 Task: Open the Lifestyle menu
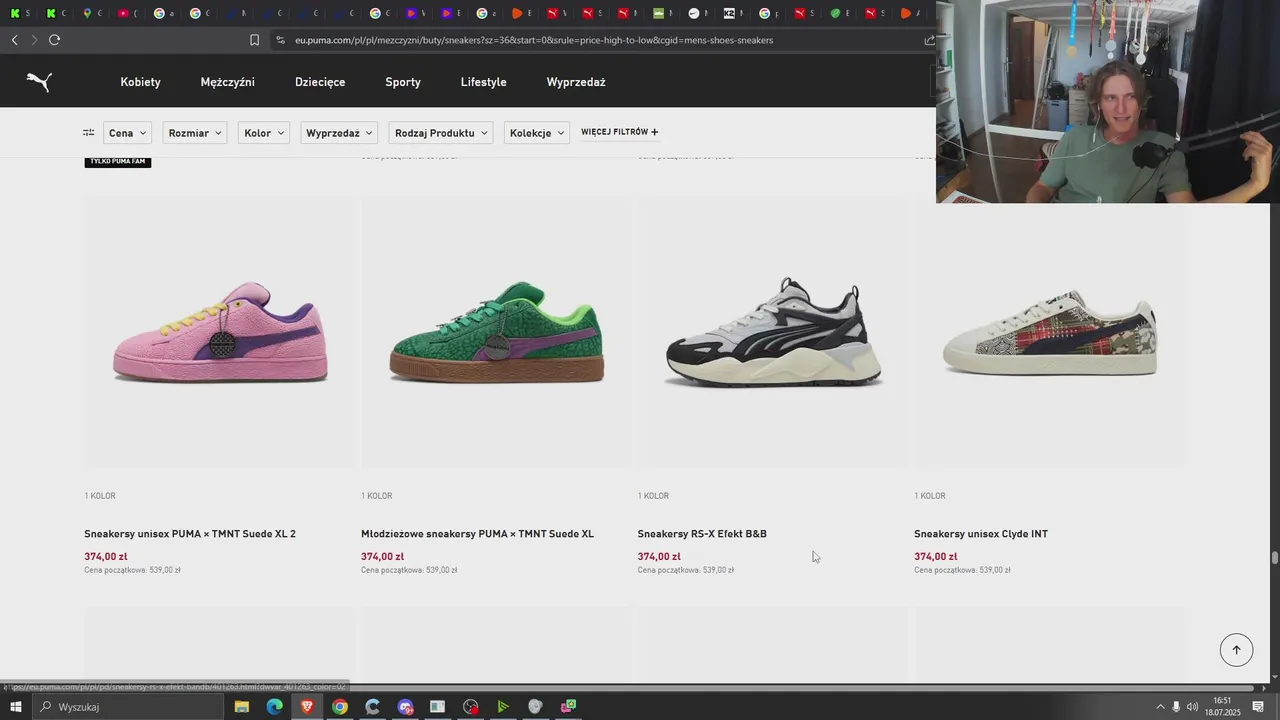click(x=483, y=82)
